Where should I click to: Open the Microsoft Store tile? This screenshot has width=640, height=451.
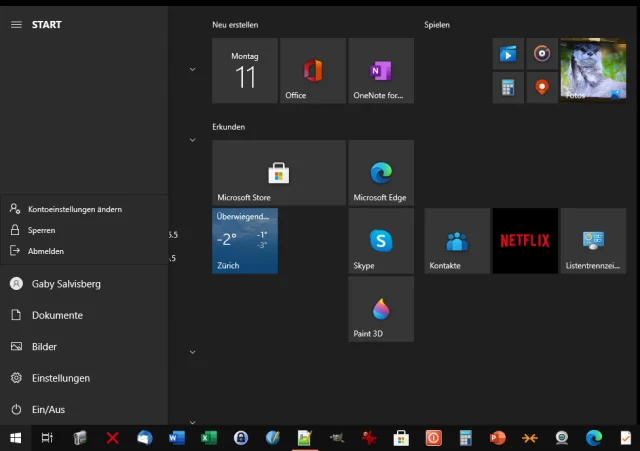278,173
